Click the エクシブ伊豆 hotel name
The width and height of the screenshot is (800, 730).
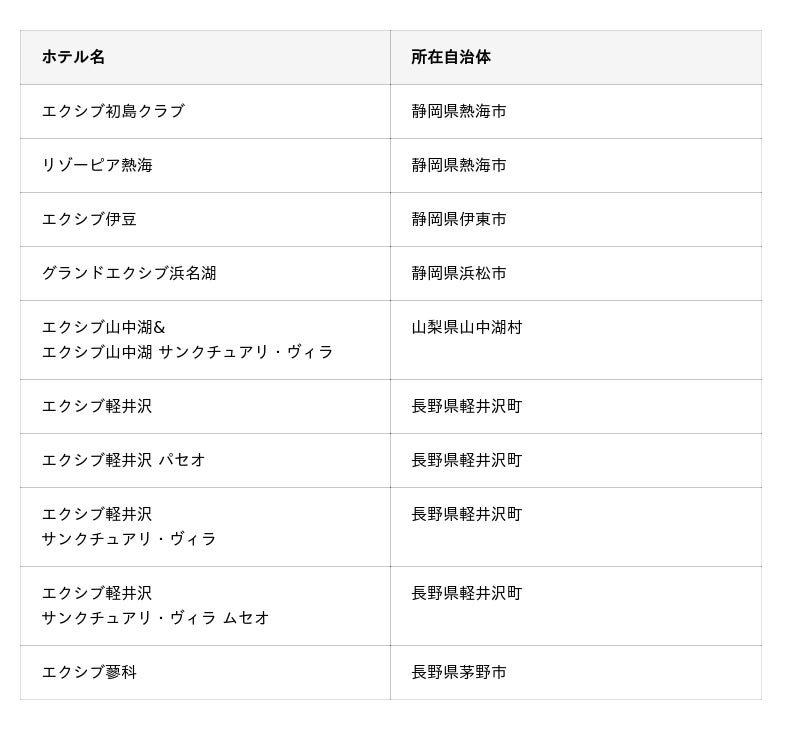tap(89, 219)
